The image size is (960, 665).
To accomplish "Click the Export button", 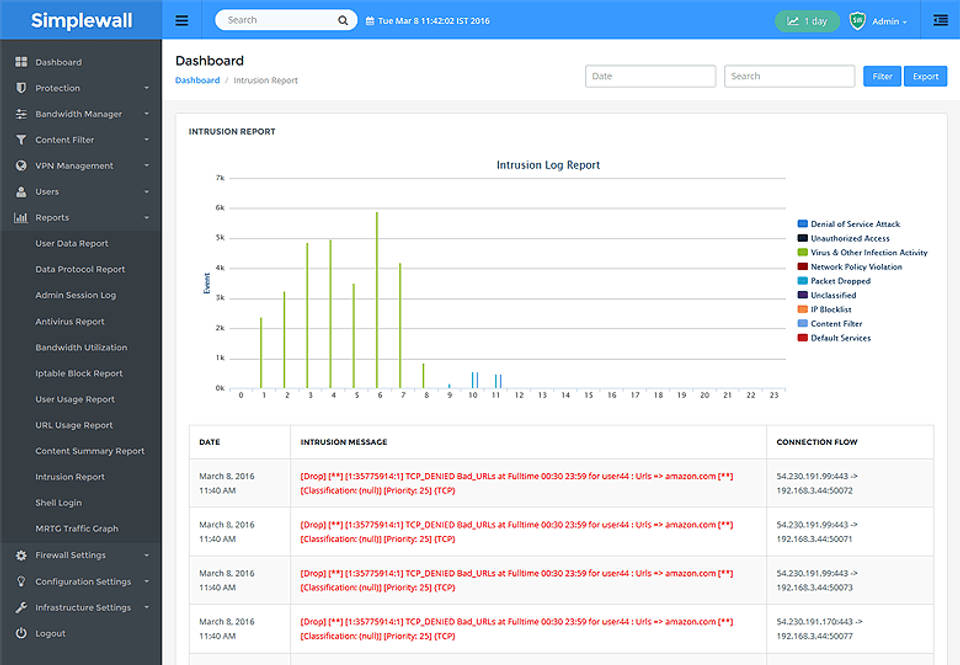I will pos(925,76).
